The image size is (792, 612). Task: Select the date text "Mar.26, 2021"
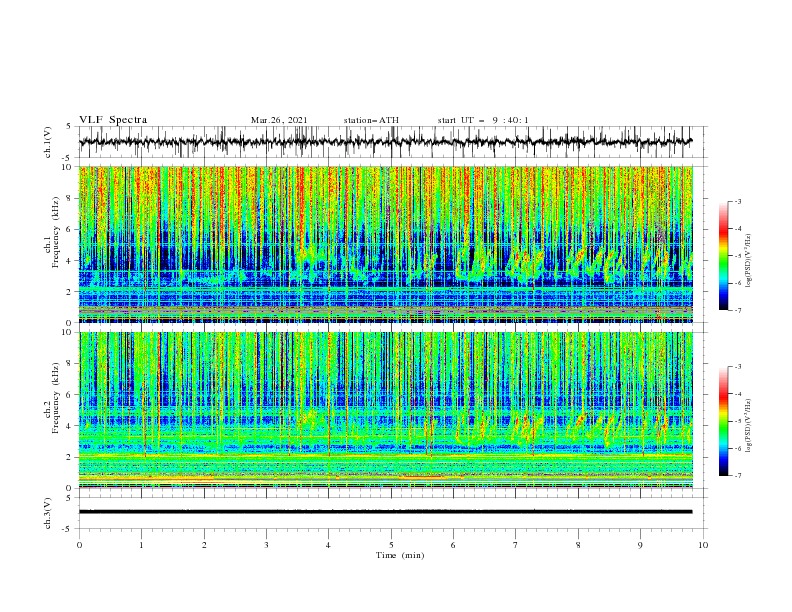(279, 120)
